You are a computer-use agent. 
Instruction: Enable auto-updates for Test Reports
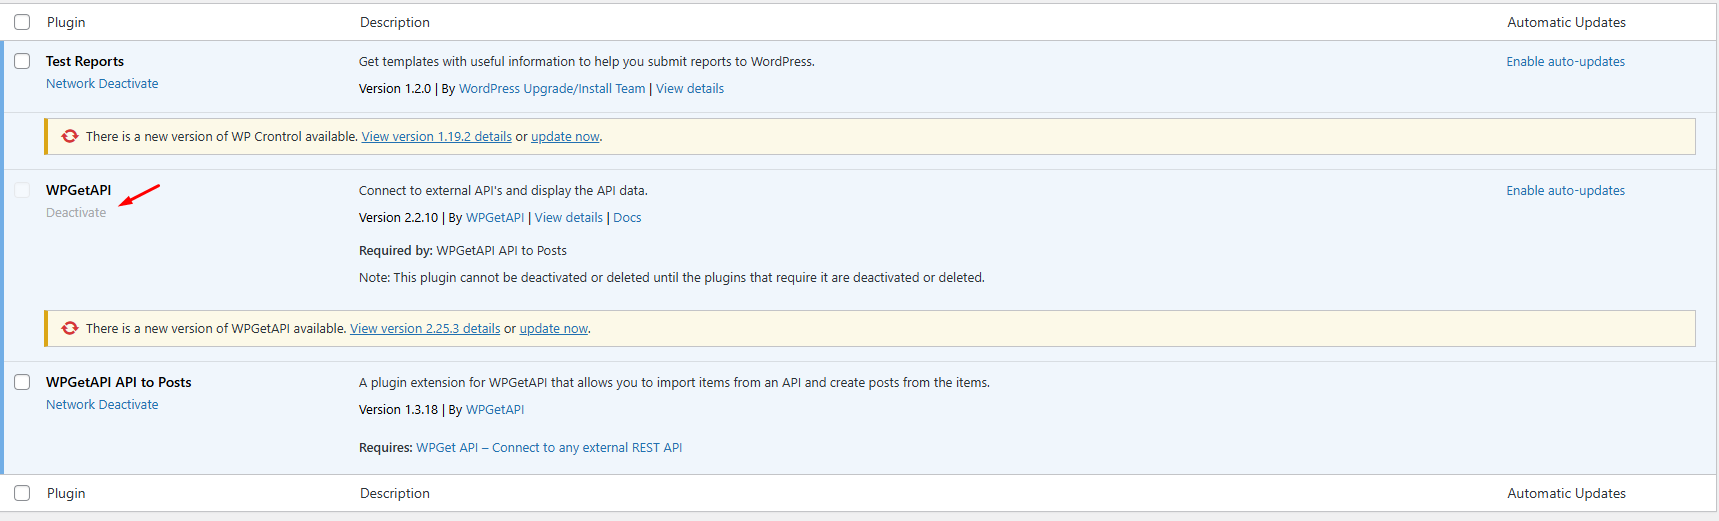coord(1565,62)
